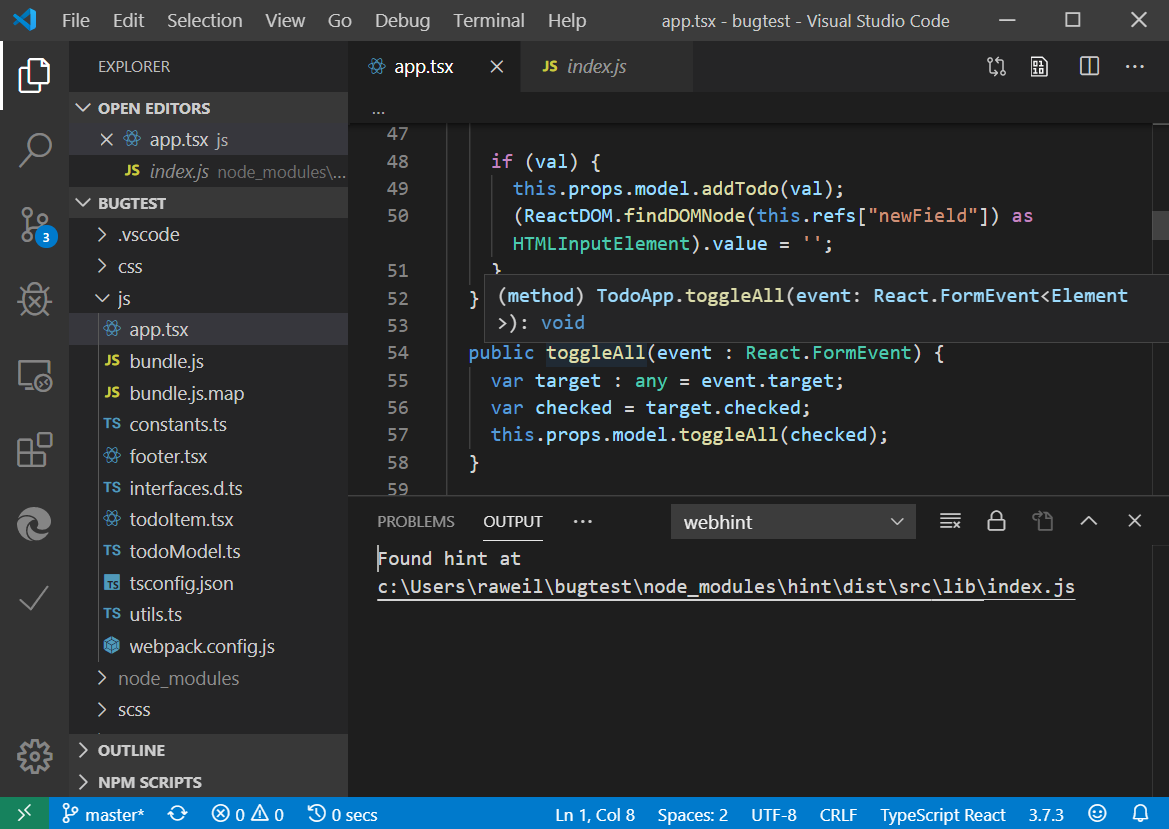
Task: Open the Debug menu
Action: tap(402, 20)
